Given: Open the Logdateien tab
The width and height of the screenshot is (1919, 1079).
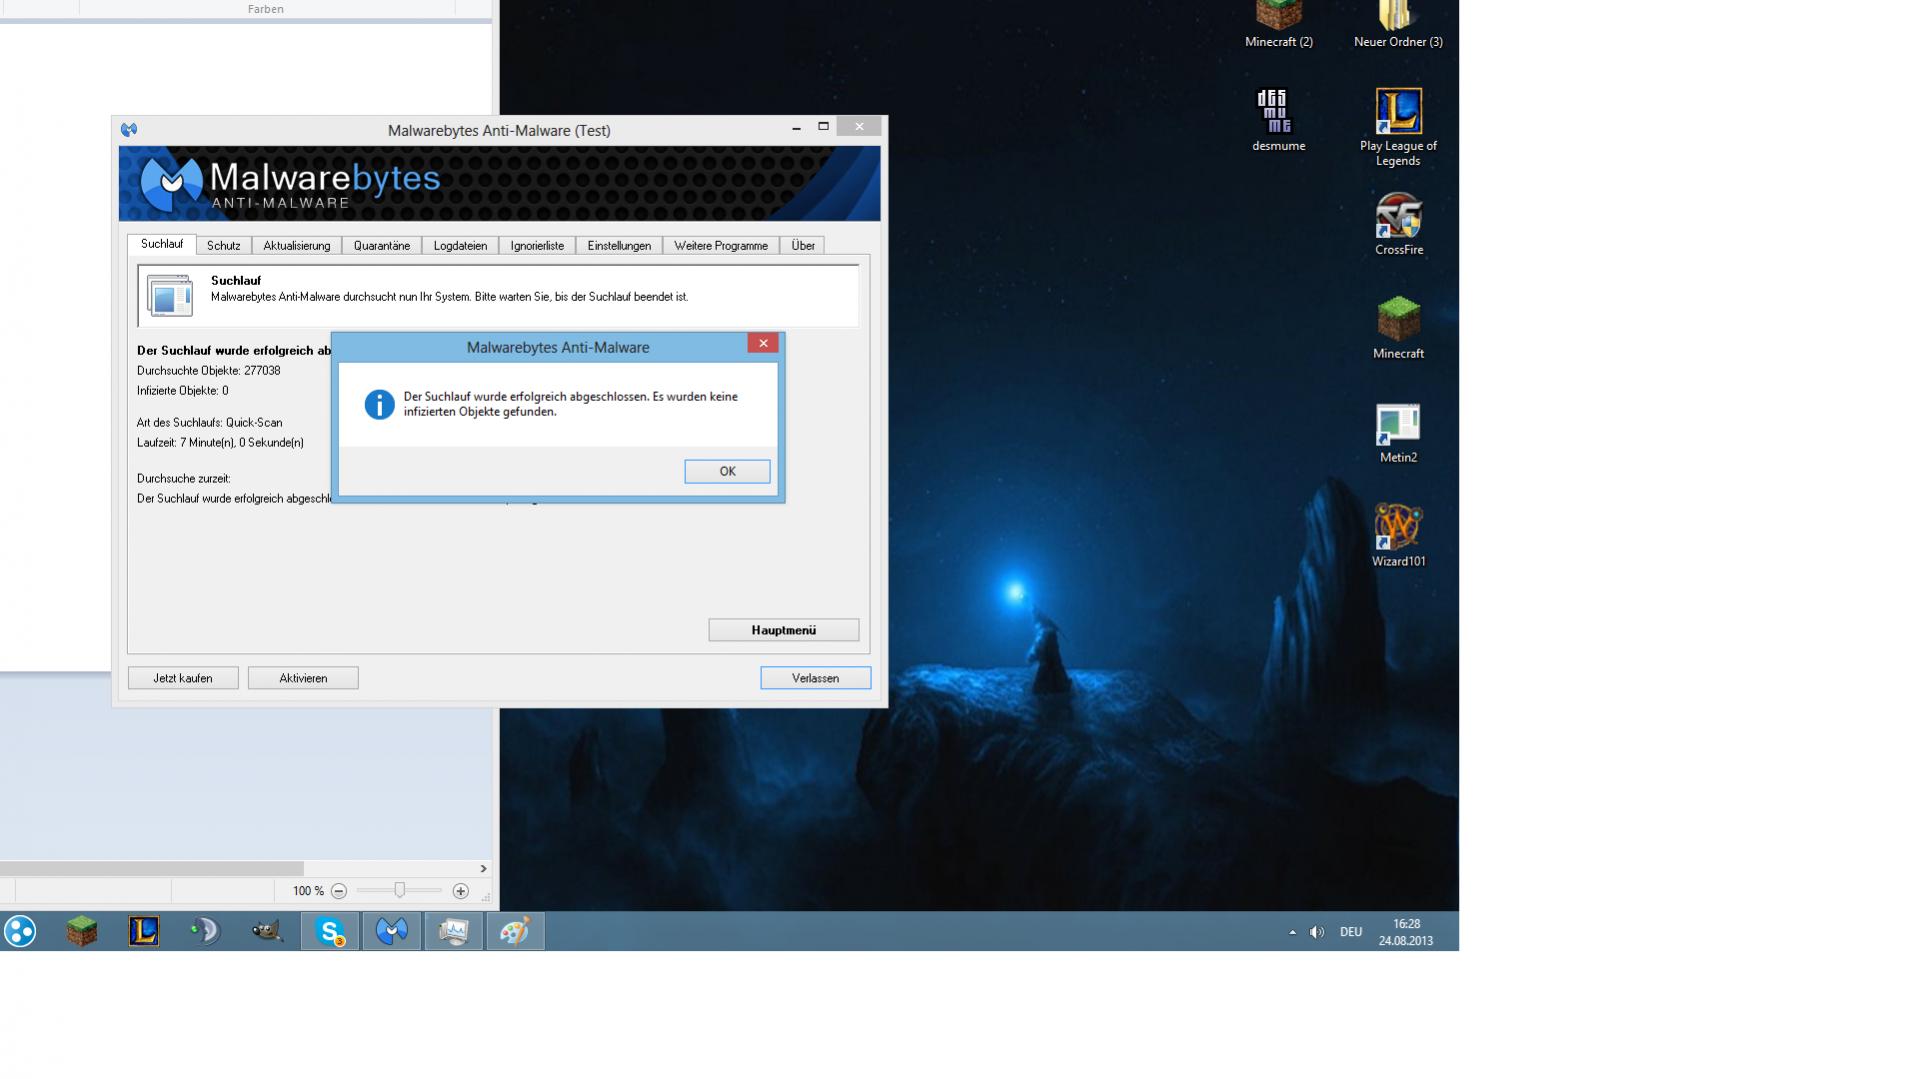Looking at the screenshot, I should (460, 245).
